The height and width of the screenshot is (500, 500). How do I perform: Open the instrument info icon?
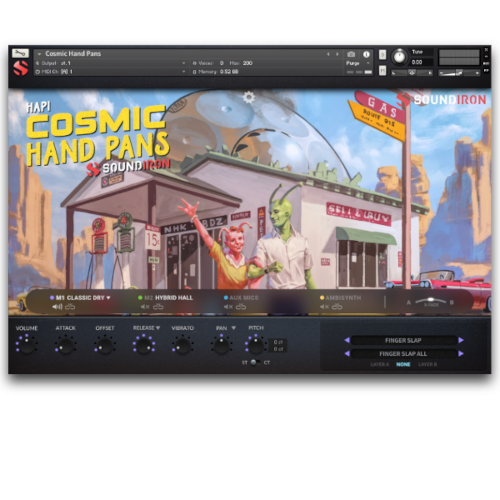(x=366, y=54)
